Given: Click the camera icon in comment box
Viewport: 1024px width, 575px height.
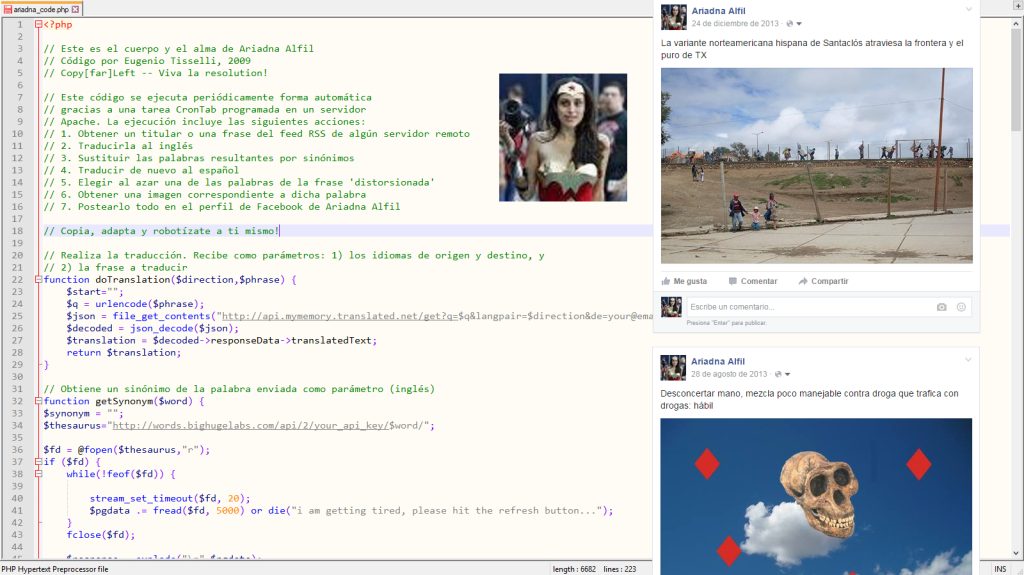Looking at the screenshot, I should pyautogui.click(x=942, y=307).
